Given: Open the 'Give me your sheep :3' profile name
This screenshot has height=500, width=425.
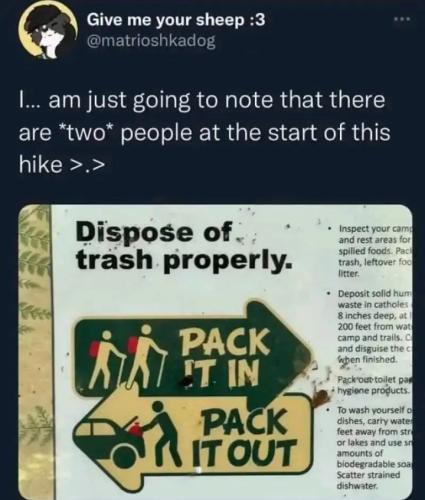Looking at the screenshot, I should [x=176, y=20].
